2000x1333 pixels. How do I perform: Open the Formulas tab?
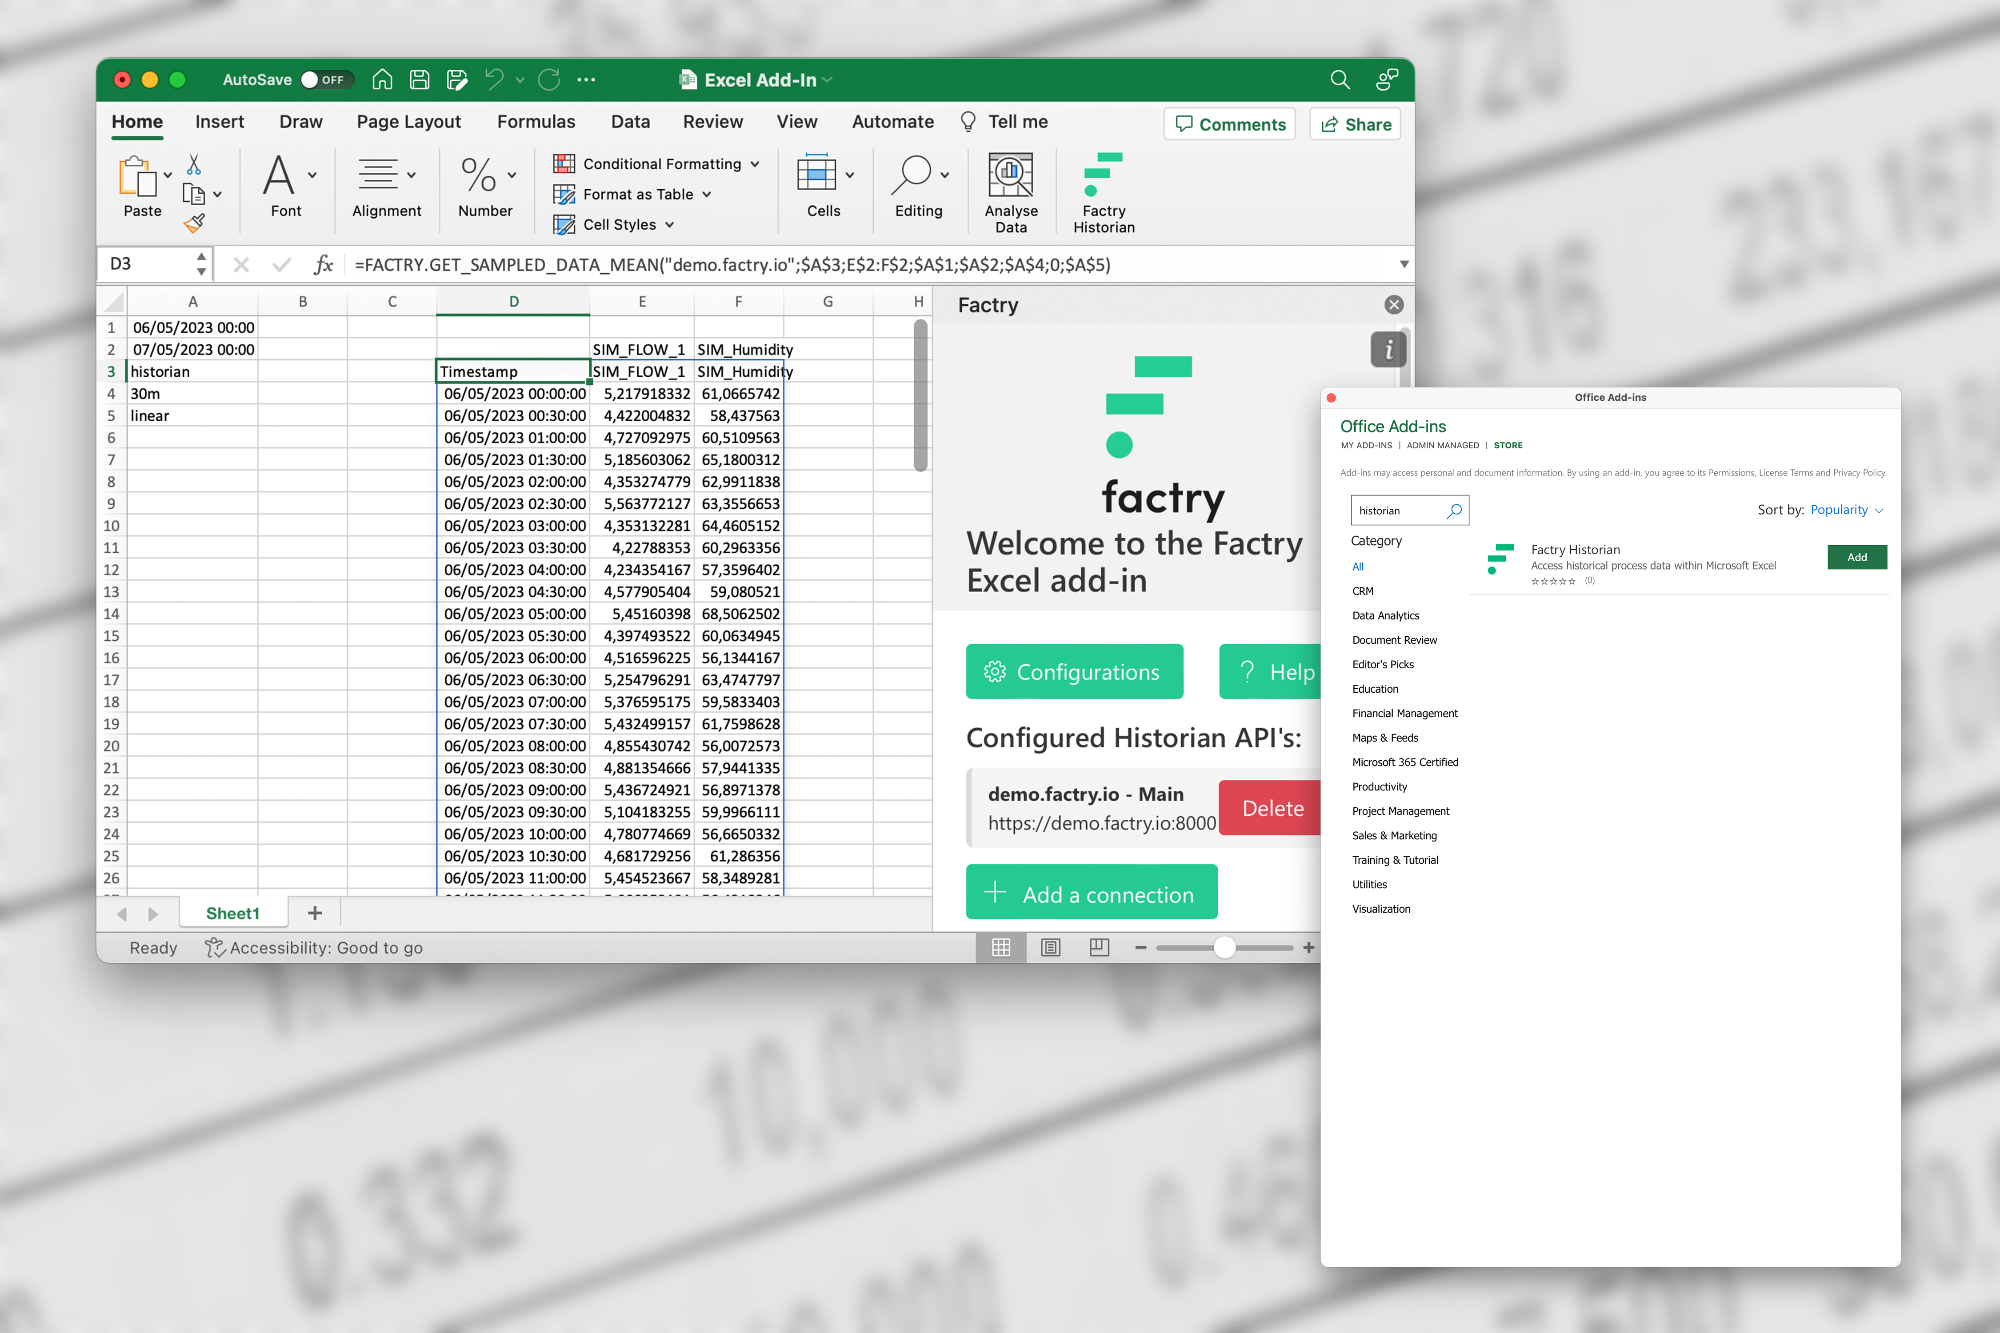click(536, 122)
